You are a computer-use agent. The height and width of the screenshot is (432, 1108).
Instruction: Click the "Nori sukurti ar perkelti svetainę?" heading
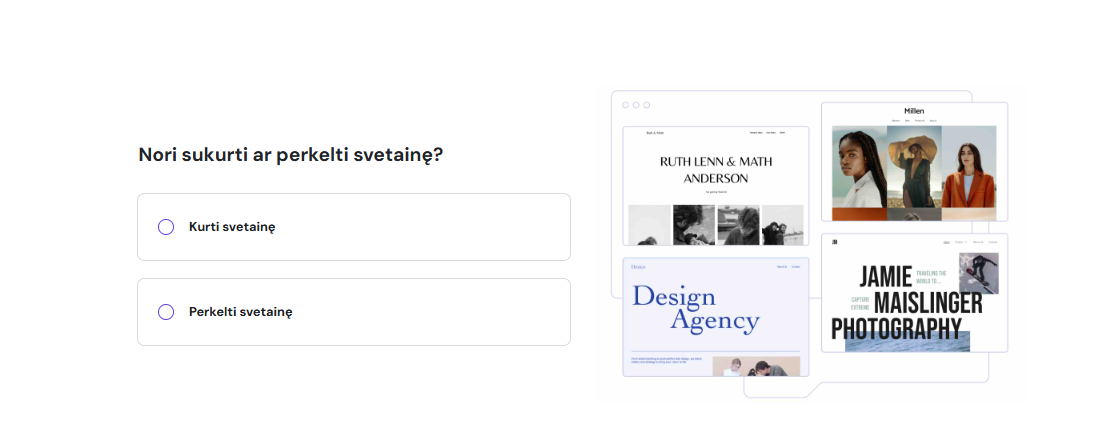291,155
